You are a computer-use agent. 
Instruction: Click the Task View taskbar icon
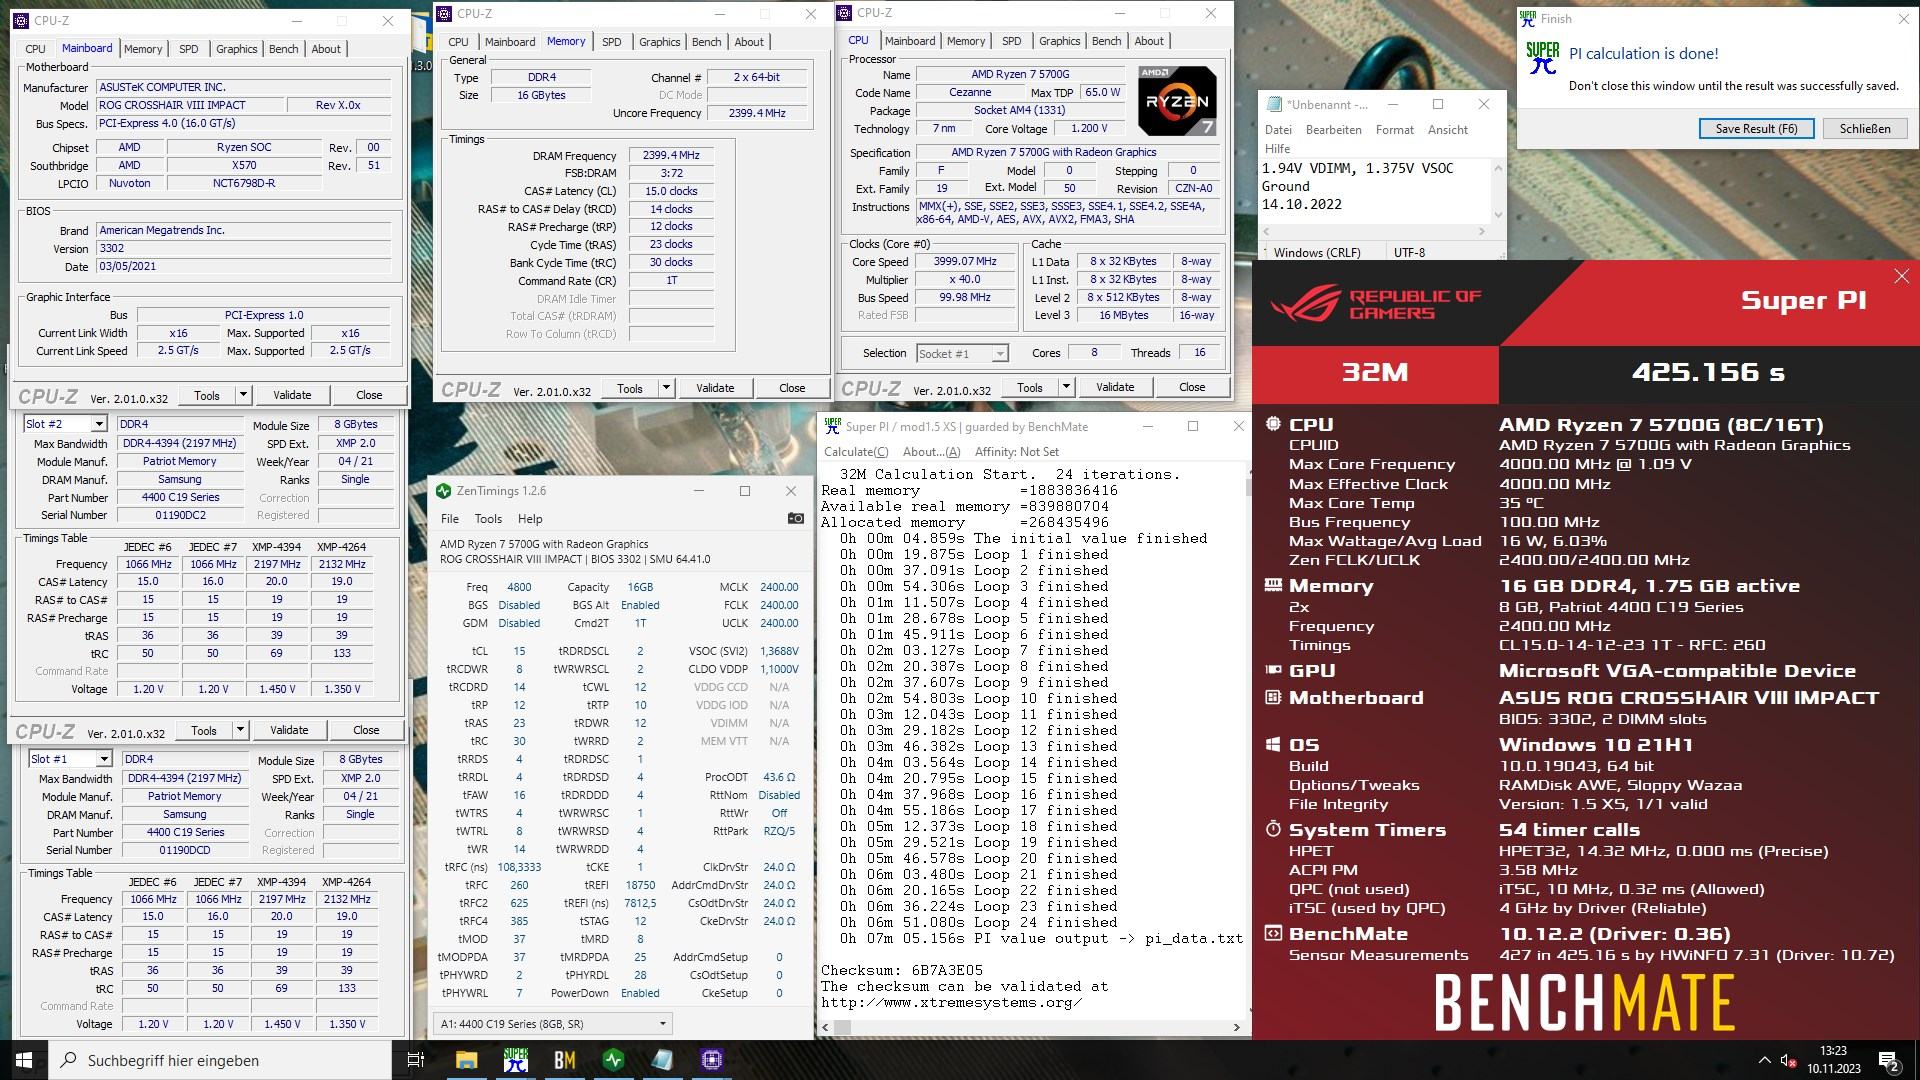tap(416, 1060)
